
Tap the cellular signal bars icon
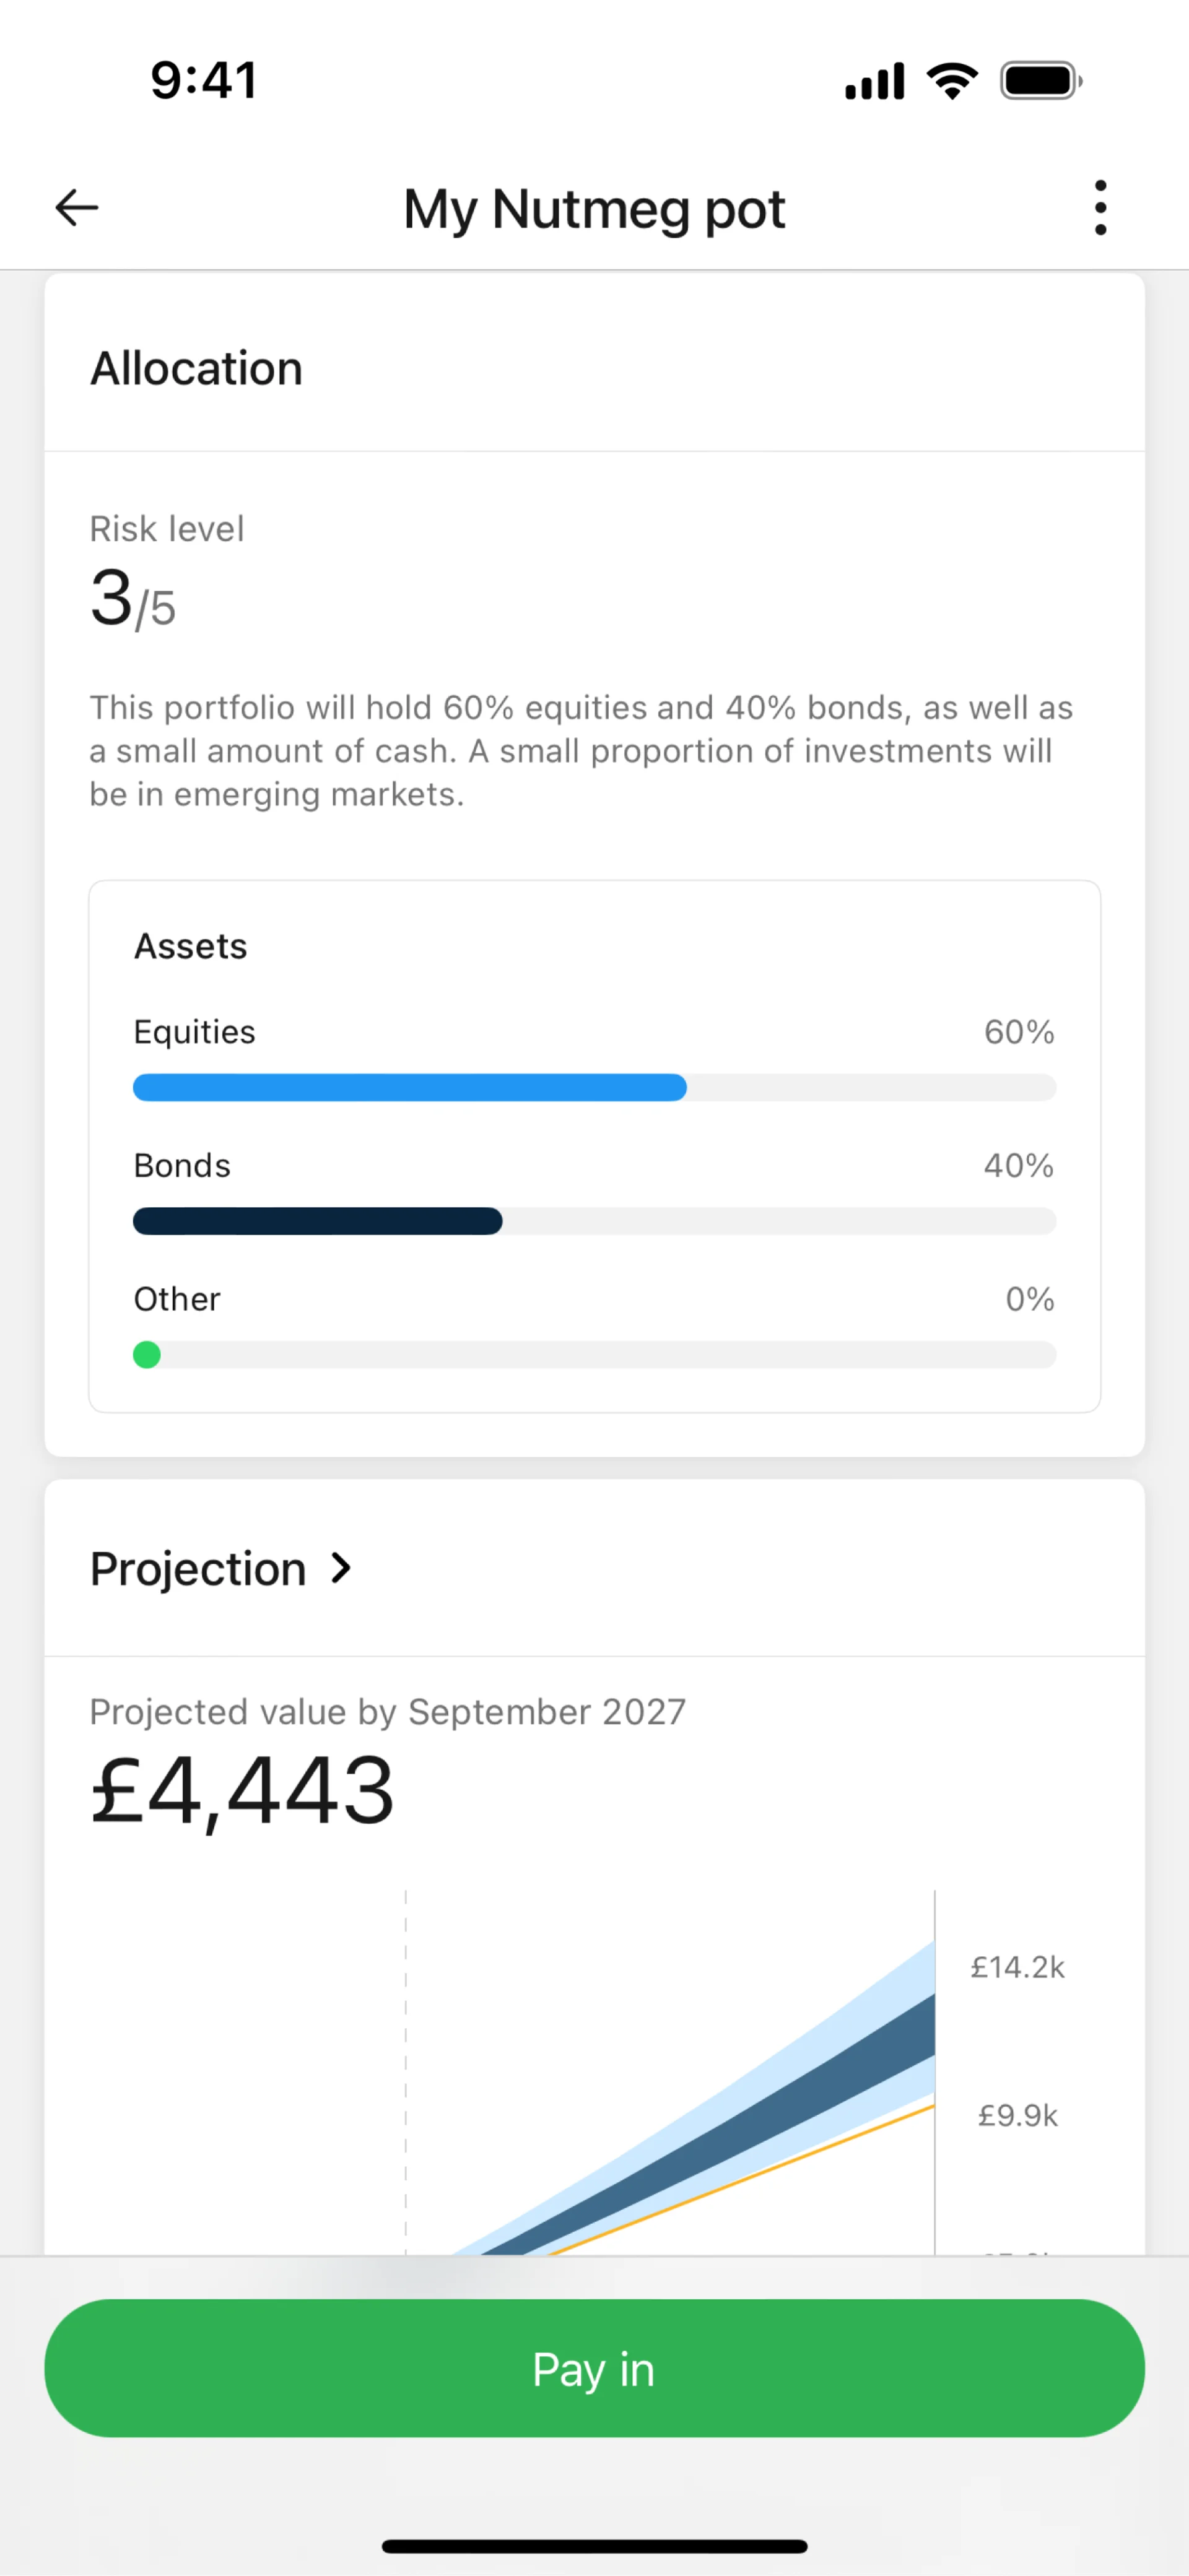click(874, 82)
